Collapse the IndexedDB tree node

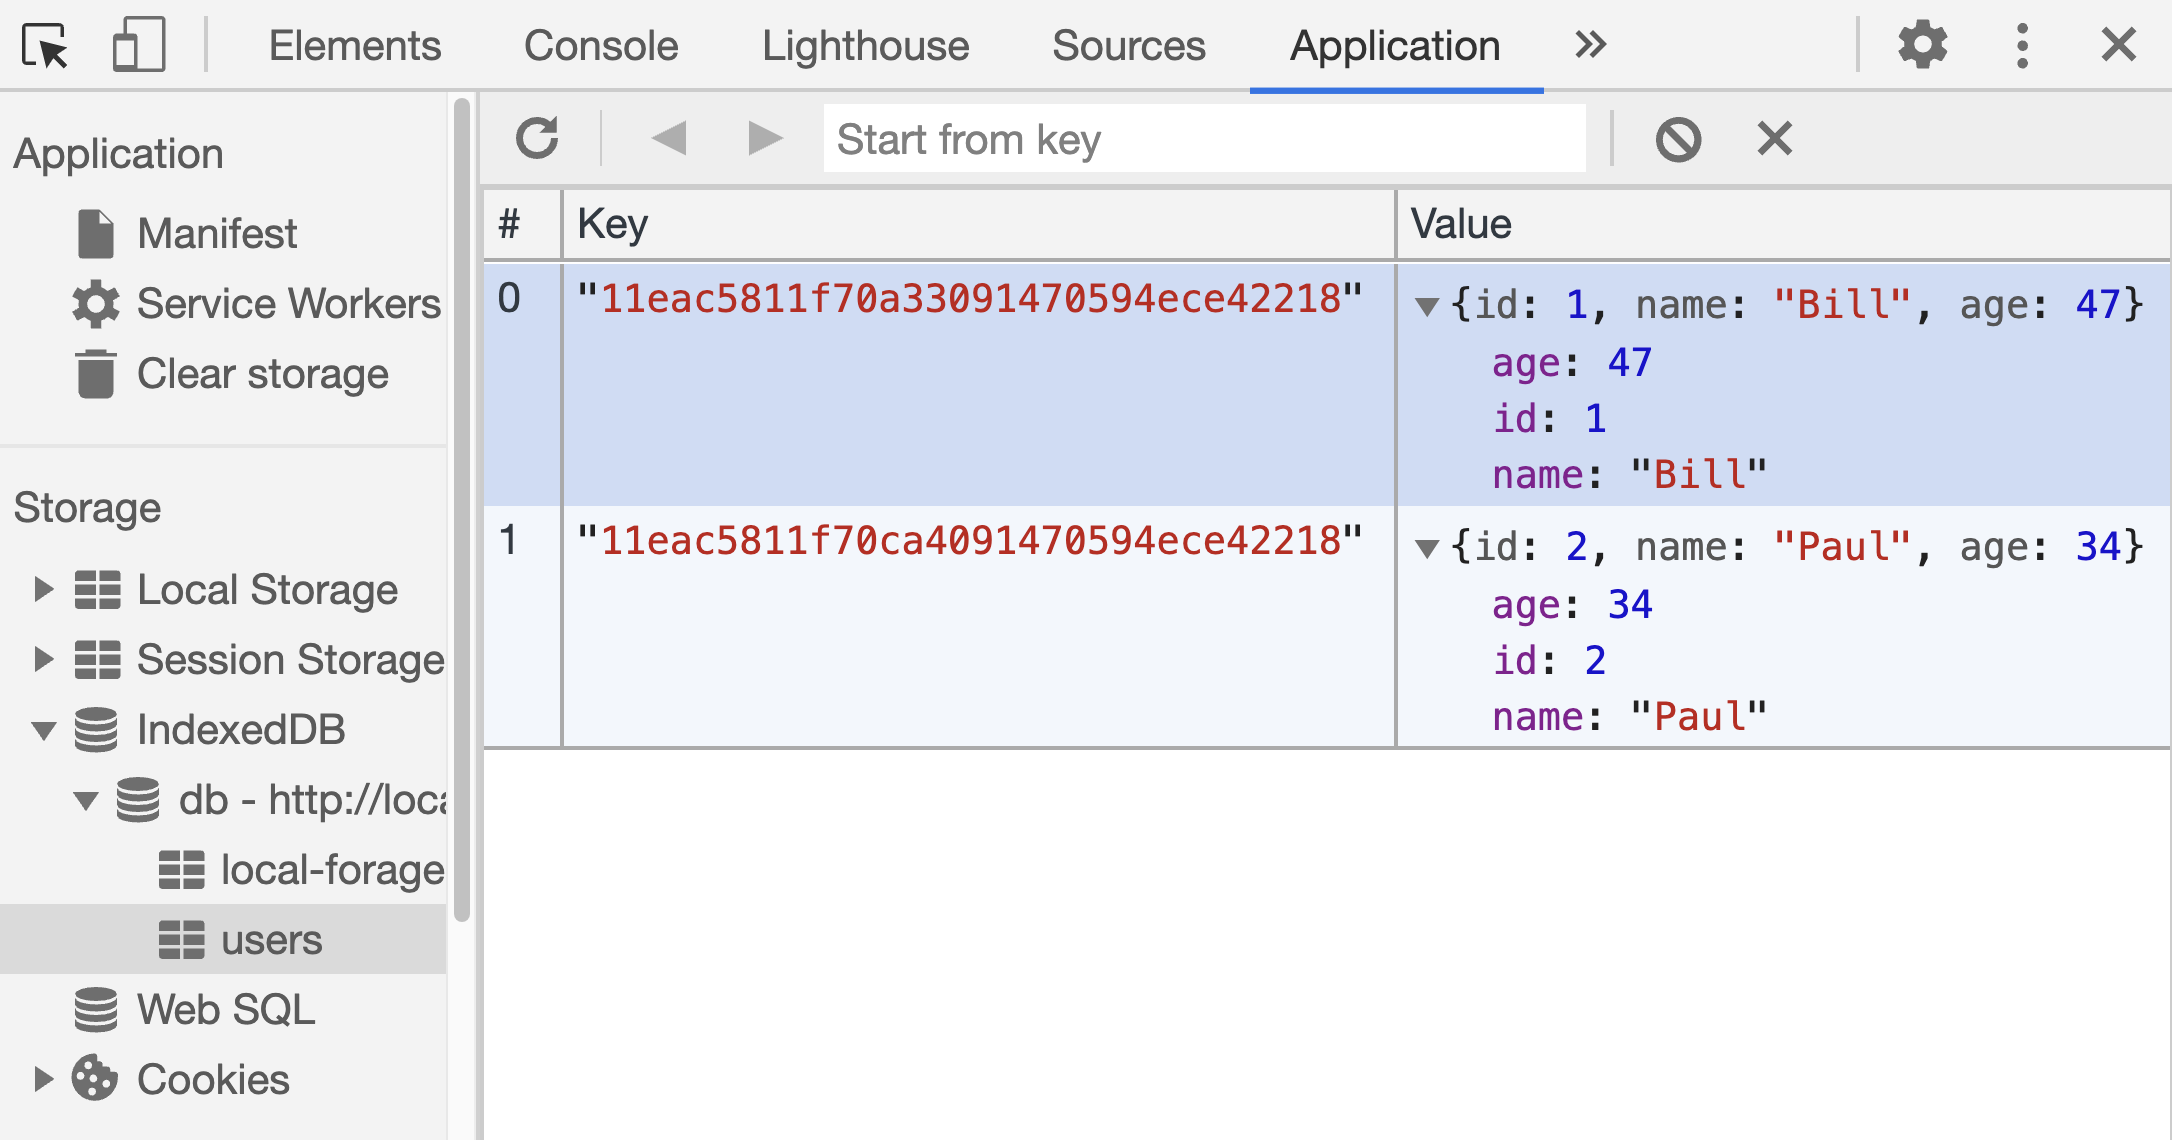pyautogui.click(x=44, y=730)
